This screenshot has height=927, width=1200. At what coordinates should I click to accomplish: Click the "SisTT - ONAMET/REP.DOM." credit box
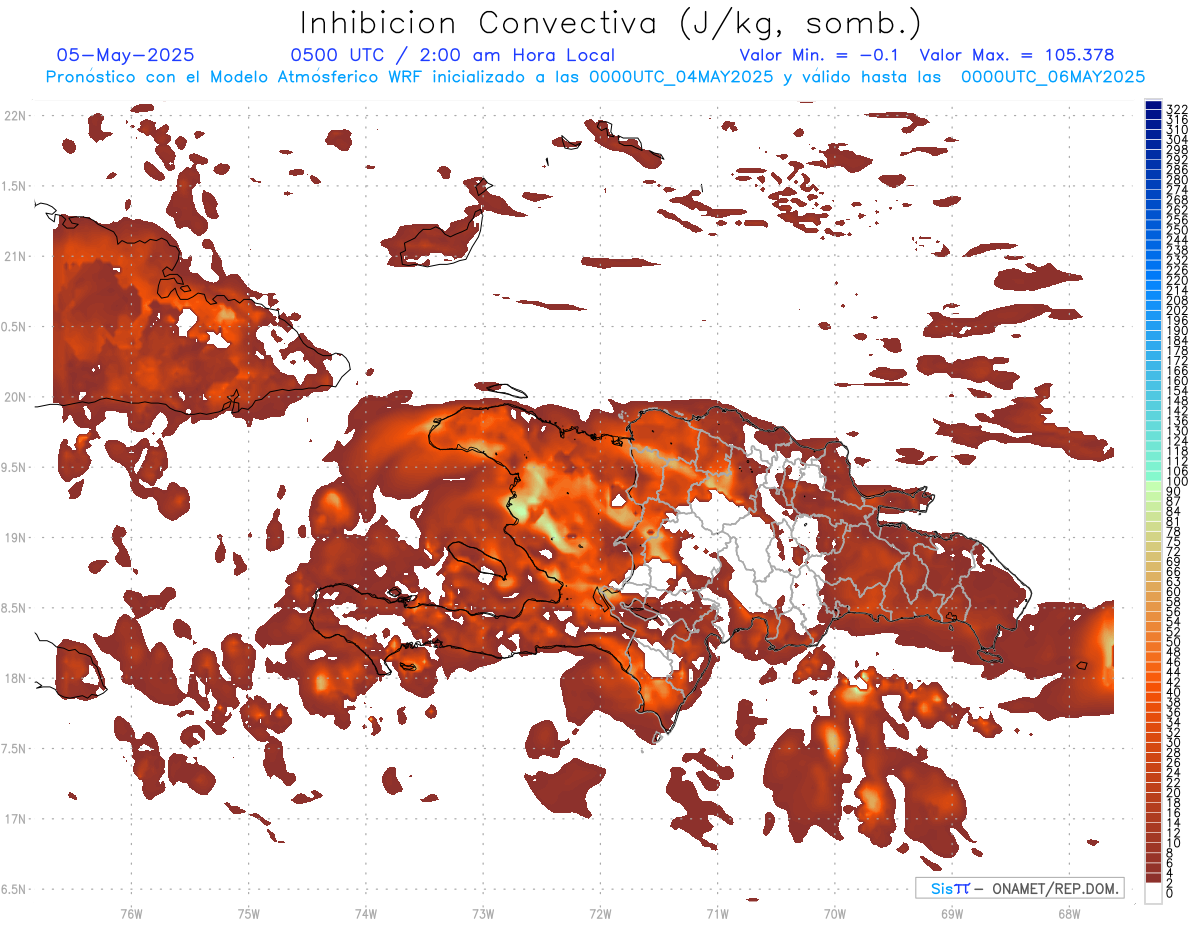point(1019,888)
